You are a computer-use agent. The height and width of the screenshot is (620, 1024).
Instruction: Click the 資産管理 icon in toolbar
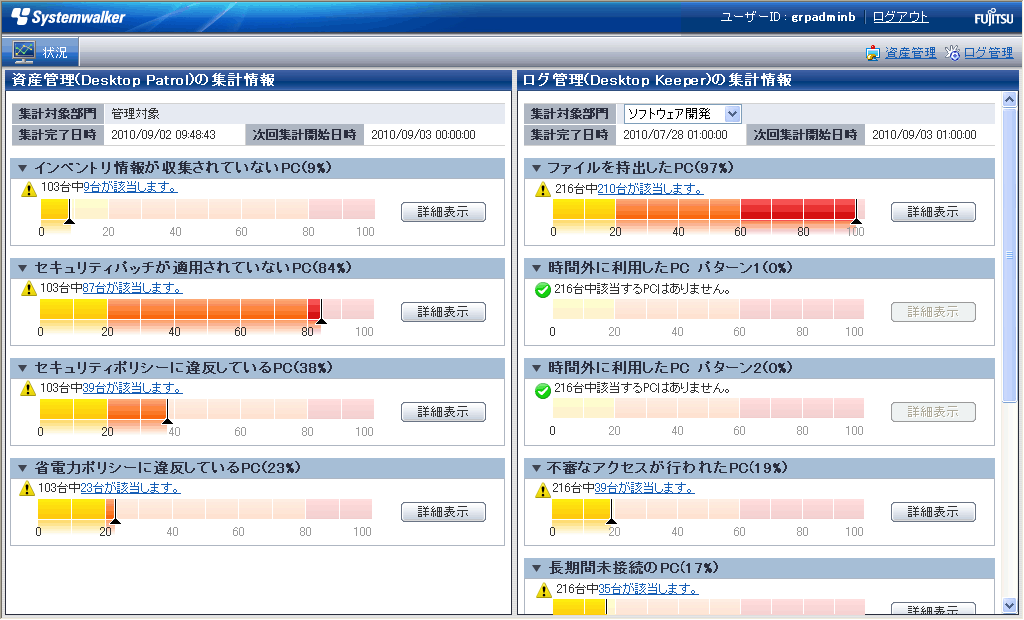point(873,53)
